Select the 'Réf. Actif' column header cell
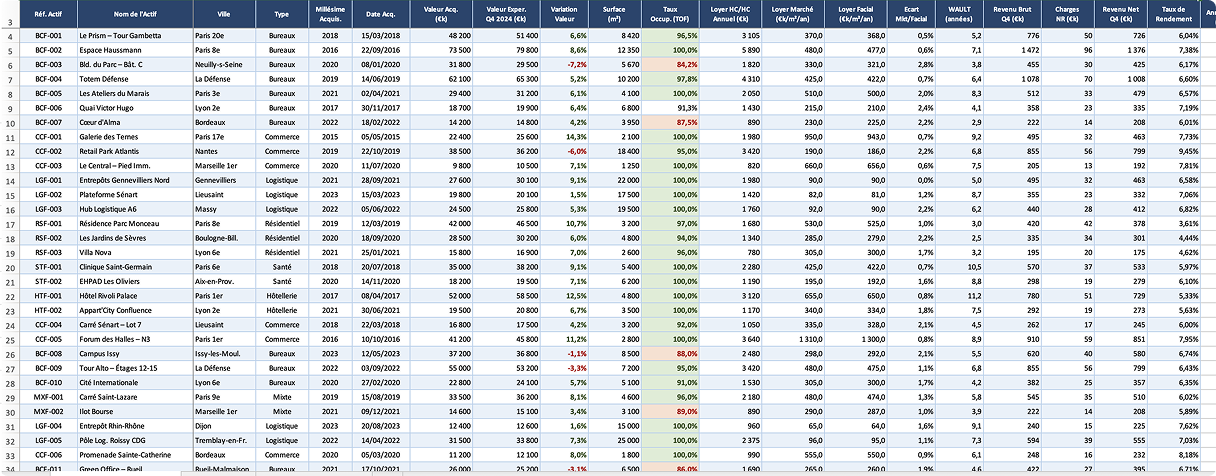The height and width of the screenshot is (476, 1216). pos(49,14)
